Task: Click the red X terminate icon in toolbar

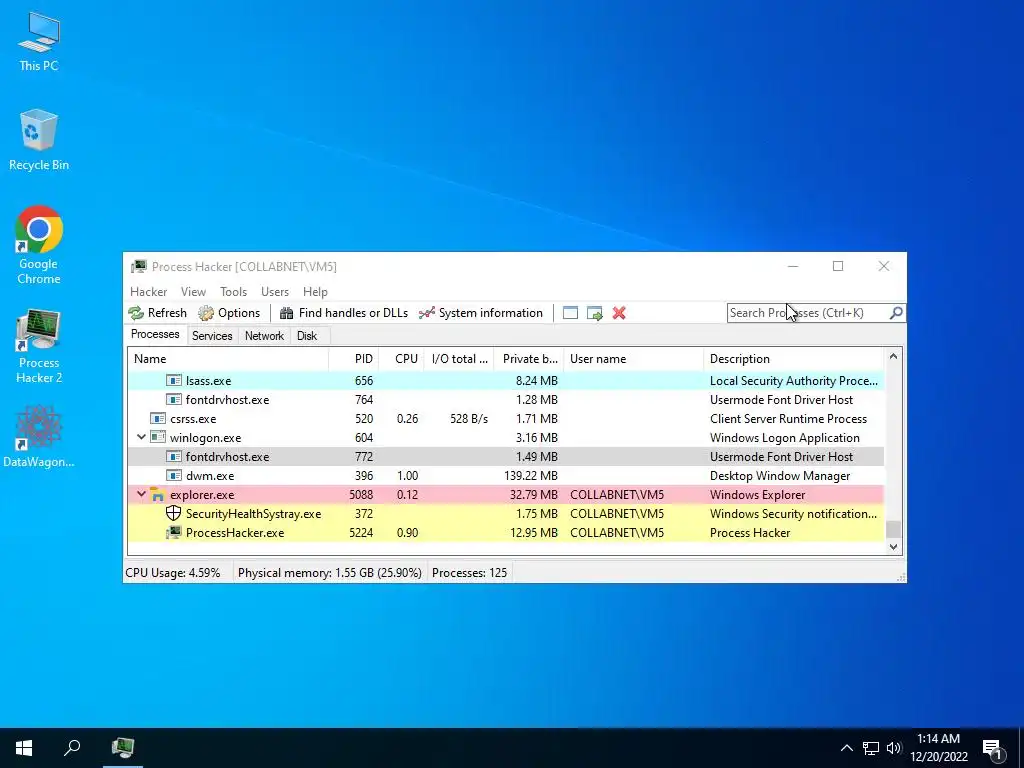Action: pyautogui.click(x=619, y=313)
